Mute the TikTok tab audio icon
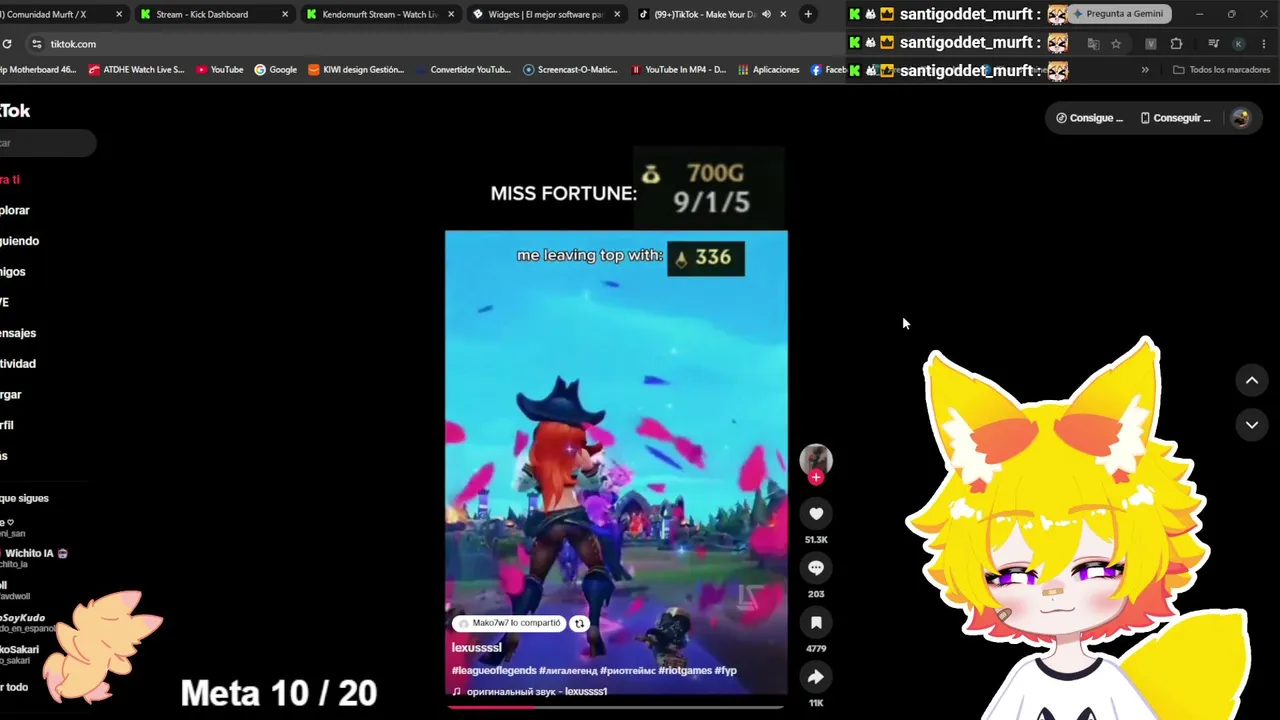Image resolution: width=1280 pixels, height=720 pixels. (x=766, y=14)
